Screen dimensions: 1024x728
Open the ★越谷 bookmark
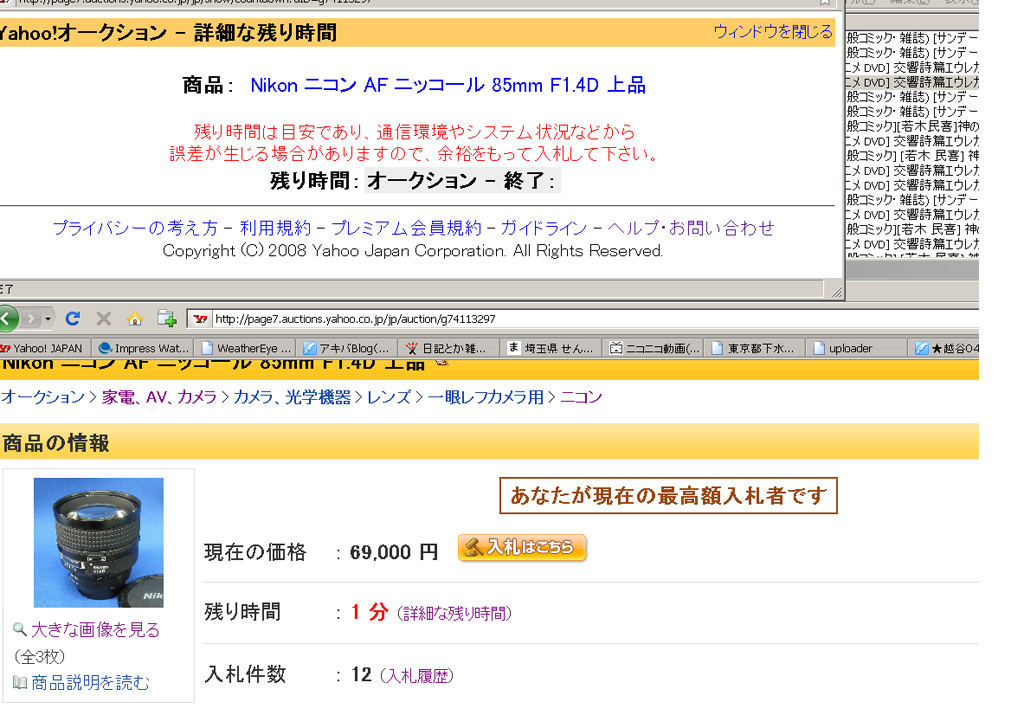pyautogui.click(x=946, y=349)
